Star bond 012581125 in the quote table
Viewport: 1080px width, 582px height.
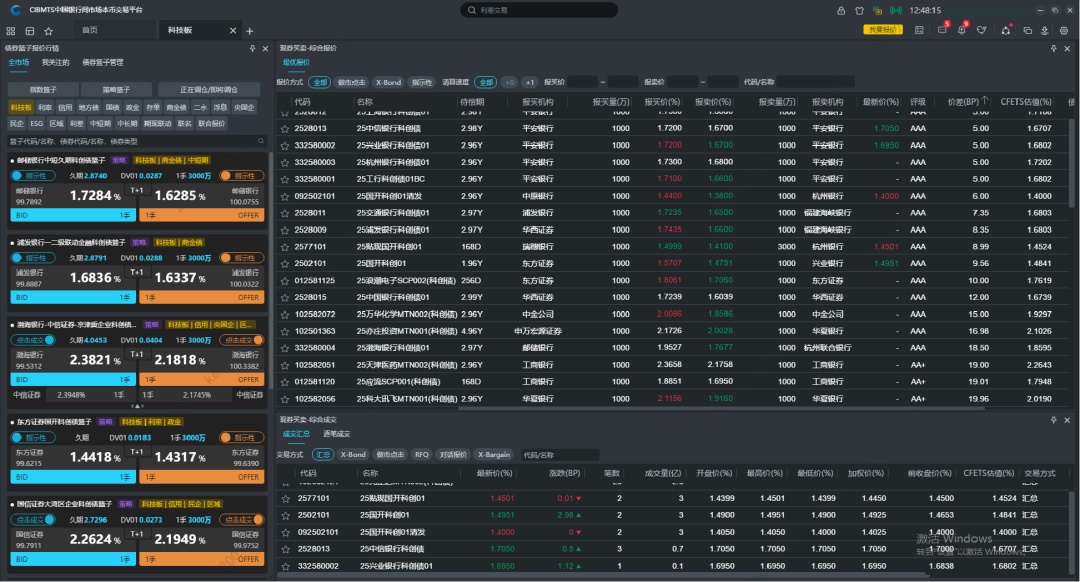click(284, 280)
